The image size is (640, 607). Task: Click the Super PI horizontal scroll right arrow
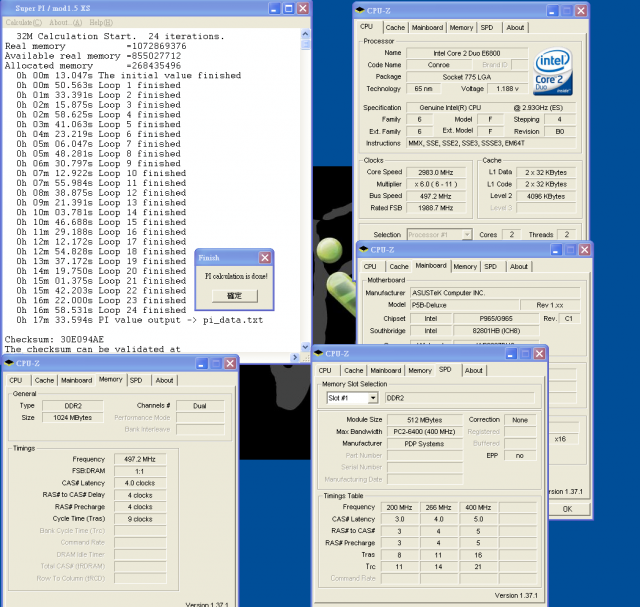coord(296,357)
